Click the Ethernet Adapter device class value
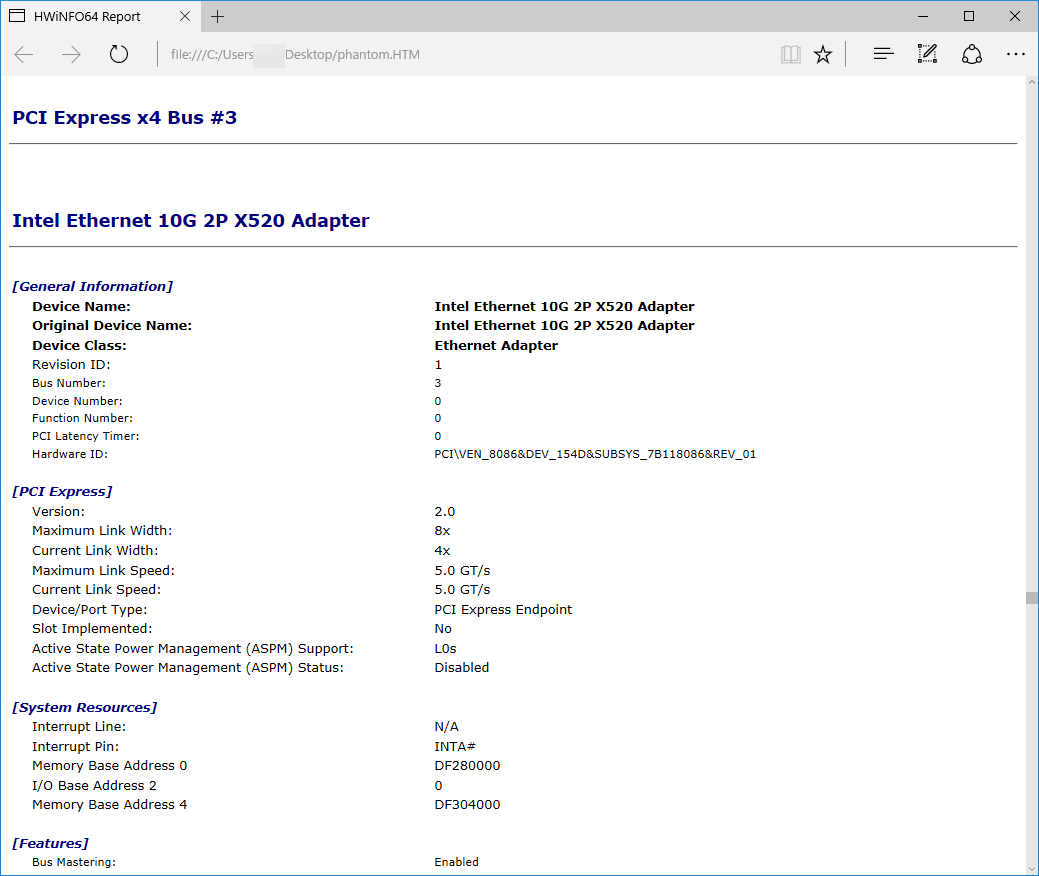The width and height of the screenshot is (1039, 876). (496, 345)
